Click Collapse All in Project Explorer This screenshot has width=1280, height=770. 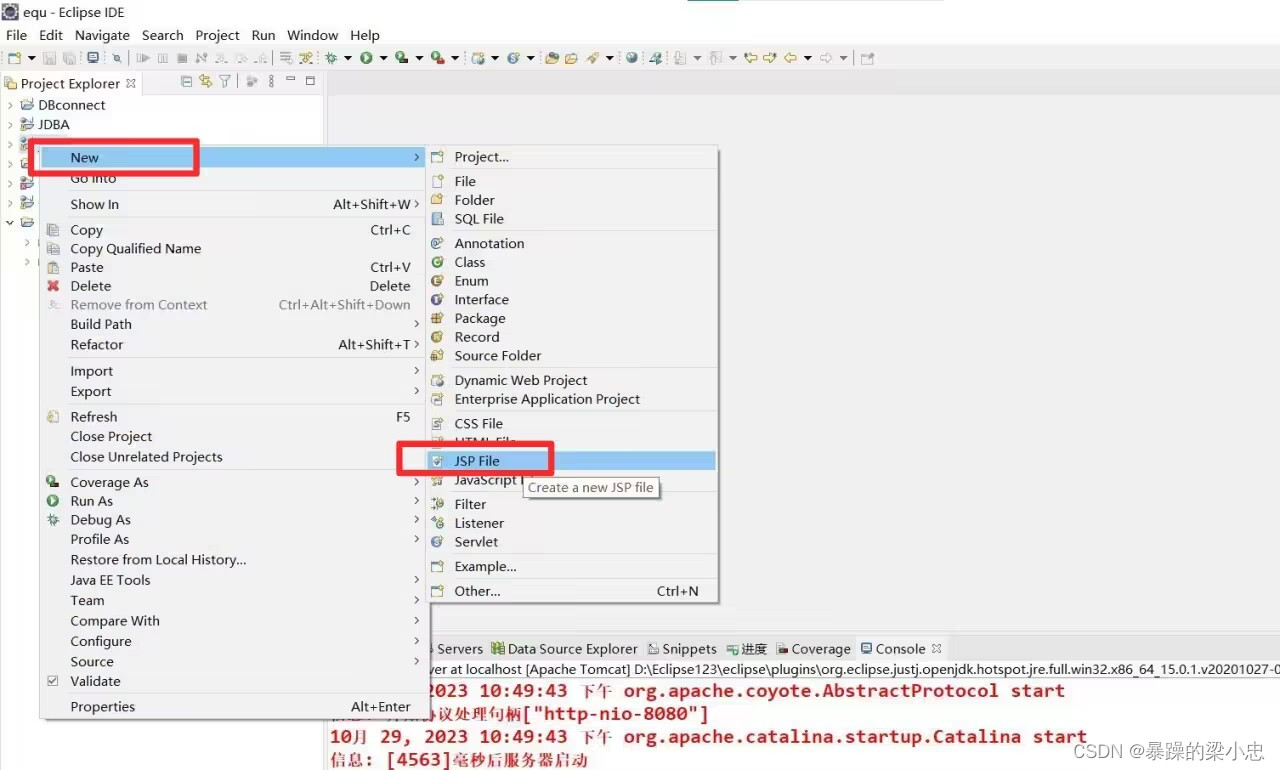[x=186, y=81]
